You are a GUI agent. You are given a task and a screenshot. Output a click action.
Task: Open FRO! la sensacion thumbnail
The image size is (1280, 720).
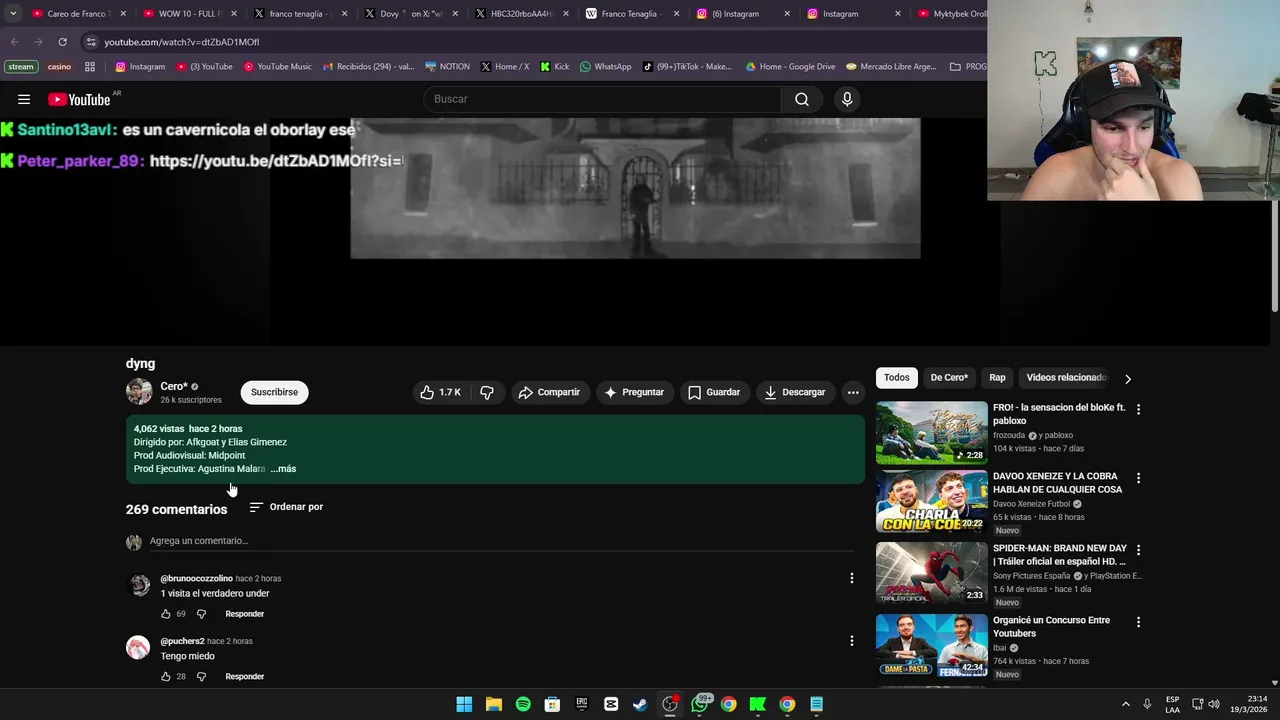click(x=931, y=433)
